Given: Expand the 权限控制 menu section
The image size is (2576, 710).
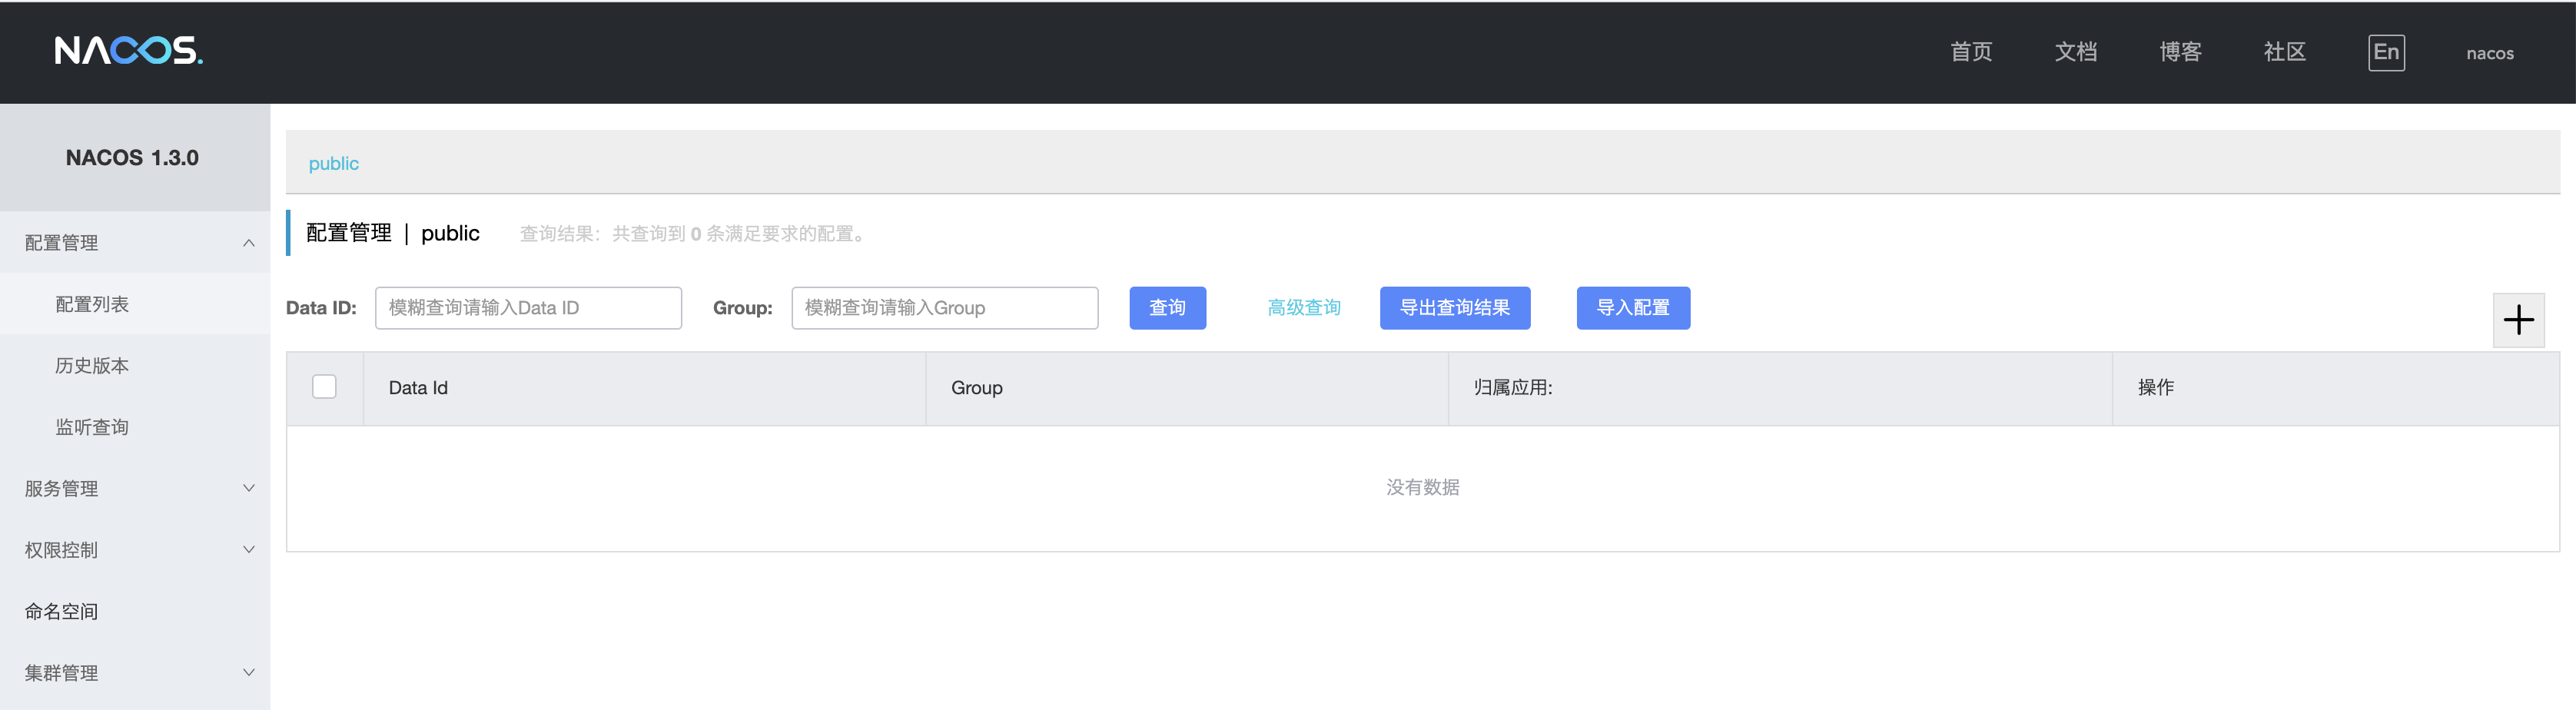Looking at the screenshot, I should (x=135, y=550).
